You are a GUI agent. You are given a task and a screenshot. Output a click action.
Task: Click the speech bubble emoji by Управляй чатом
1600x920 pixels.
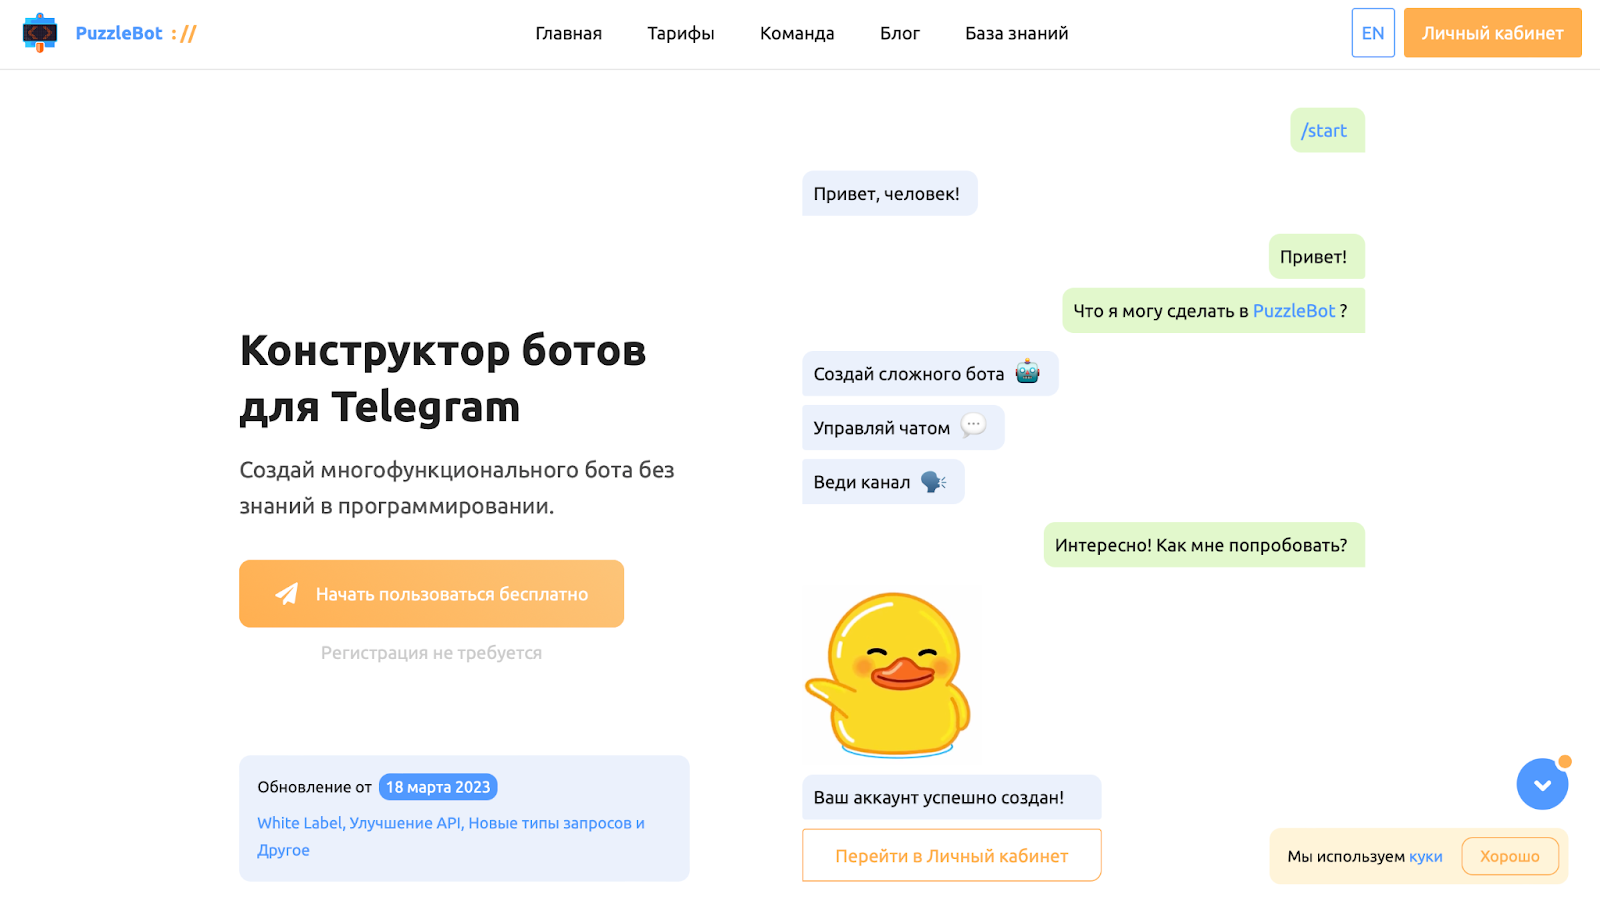point(973,426)
